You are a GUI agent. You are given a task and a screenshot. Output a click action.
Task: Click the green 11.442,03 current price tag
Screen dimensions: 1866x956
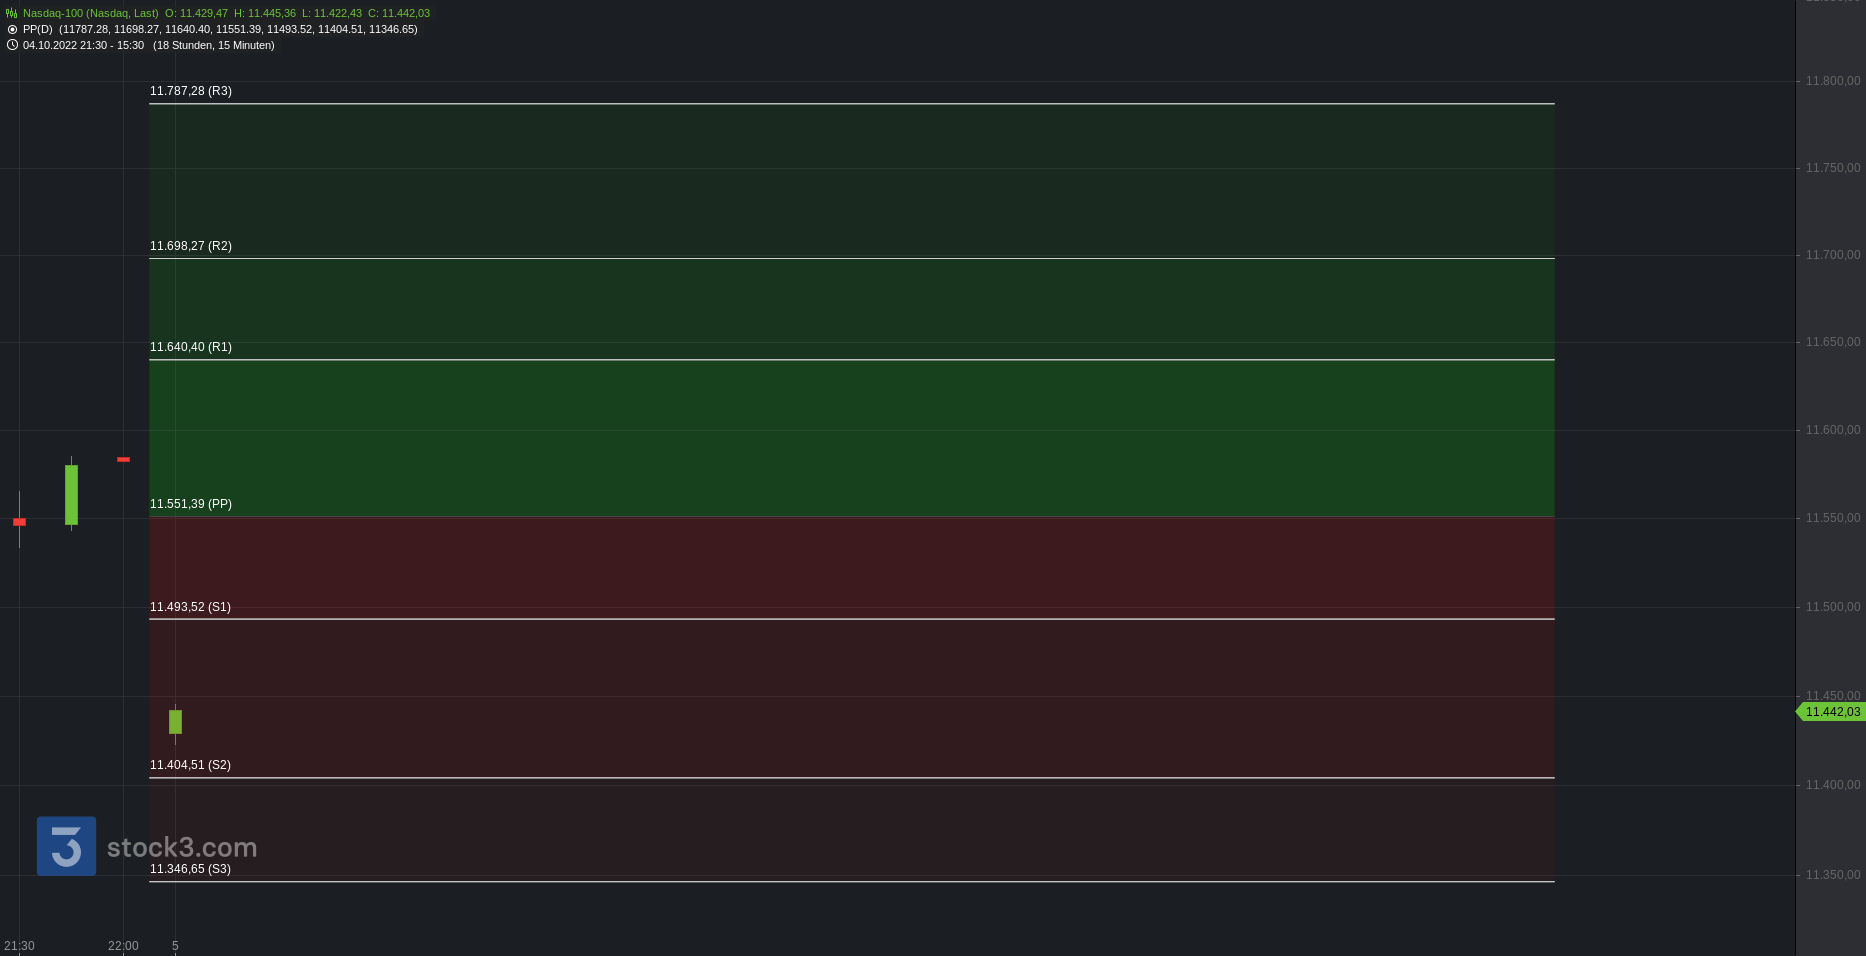[1832, 712]
